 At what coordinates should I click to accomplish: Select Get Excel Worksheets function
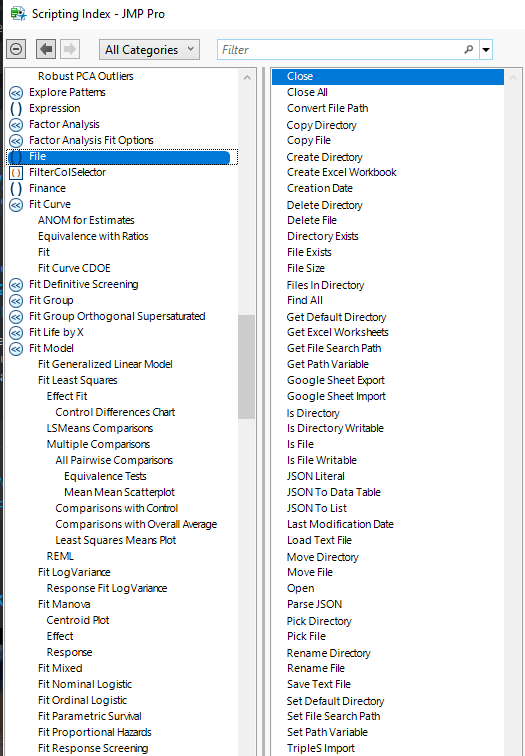[337, 332]
